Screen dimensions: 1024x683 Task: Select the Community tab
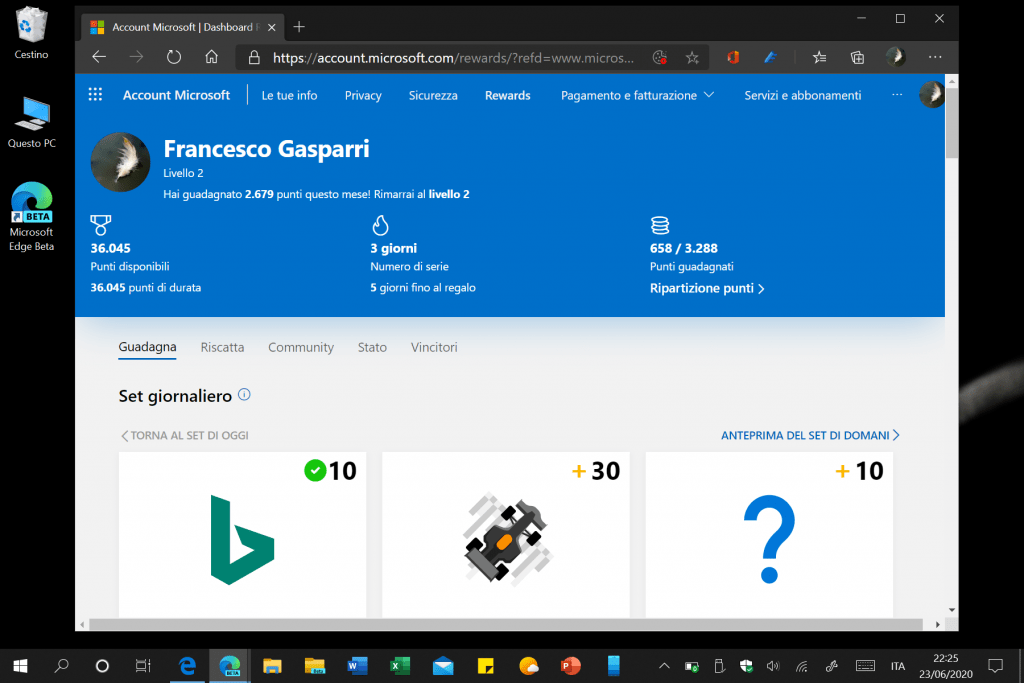(x=300, y=347)
